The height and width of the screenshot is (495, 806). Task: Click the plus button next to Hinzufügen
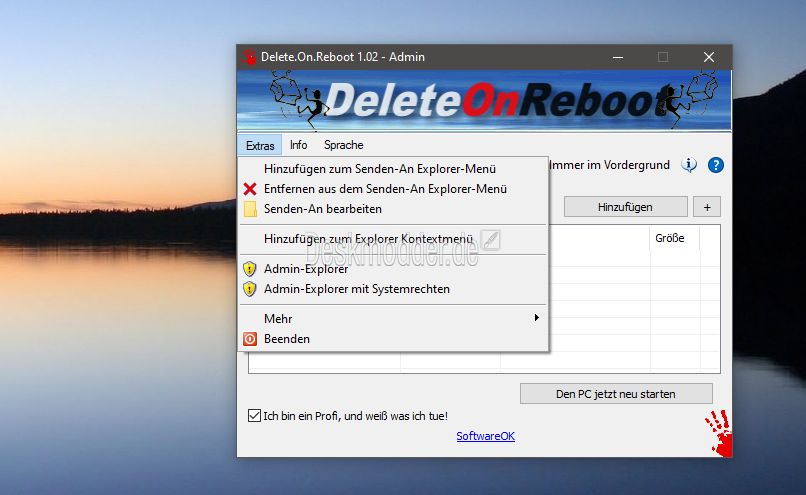point(707,207)
